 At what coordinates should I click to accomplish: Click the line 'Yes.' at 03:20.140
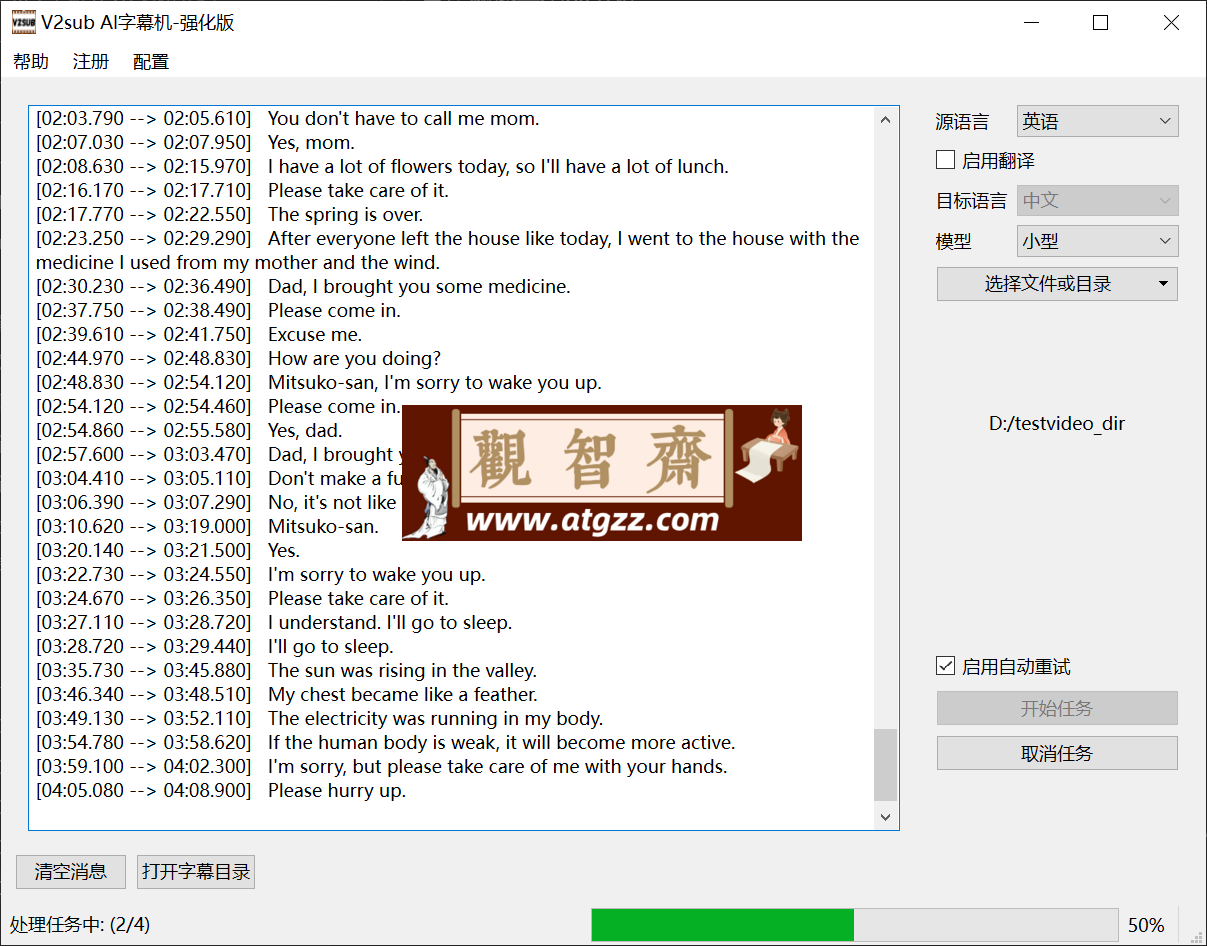click(284, 550)
